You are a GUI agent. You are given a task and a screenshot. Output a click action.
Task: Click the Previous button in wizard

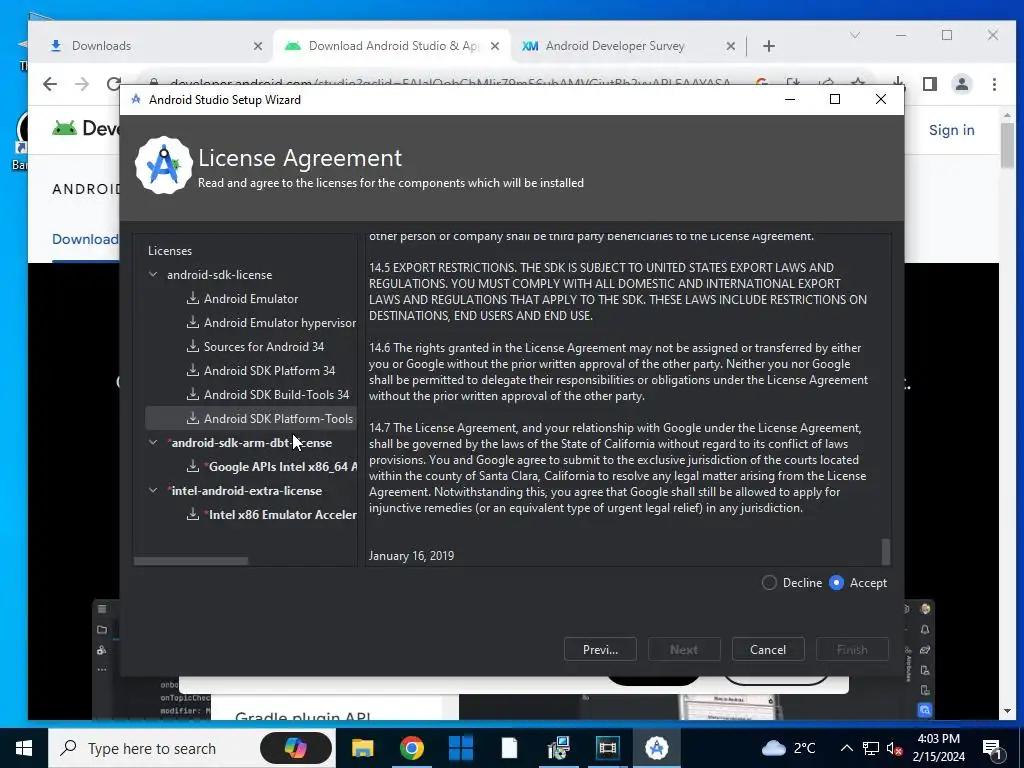coord(600,650)
